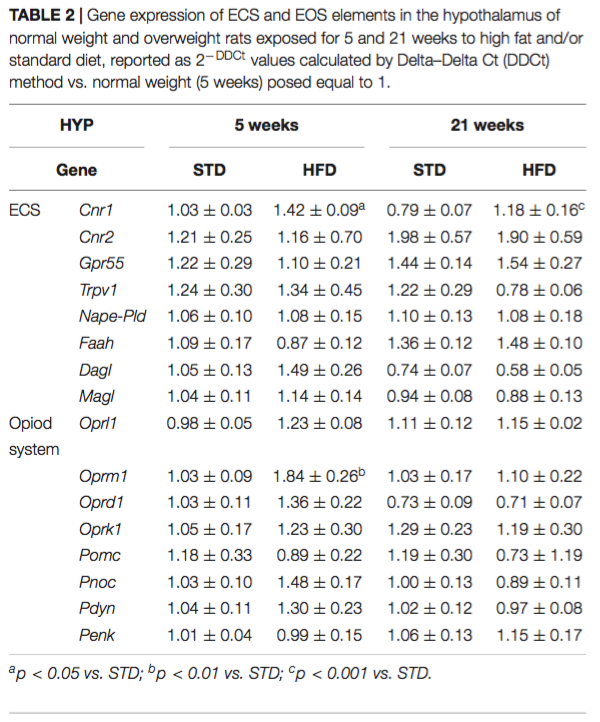Click the TABLE 2 caption title
This screenshot has width=600, height=722.
pyautogui.click(x=41, y=16)
